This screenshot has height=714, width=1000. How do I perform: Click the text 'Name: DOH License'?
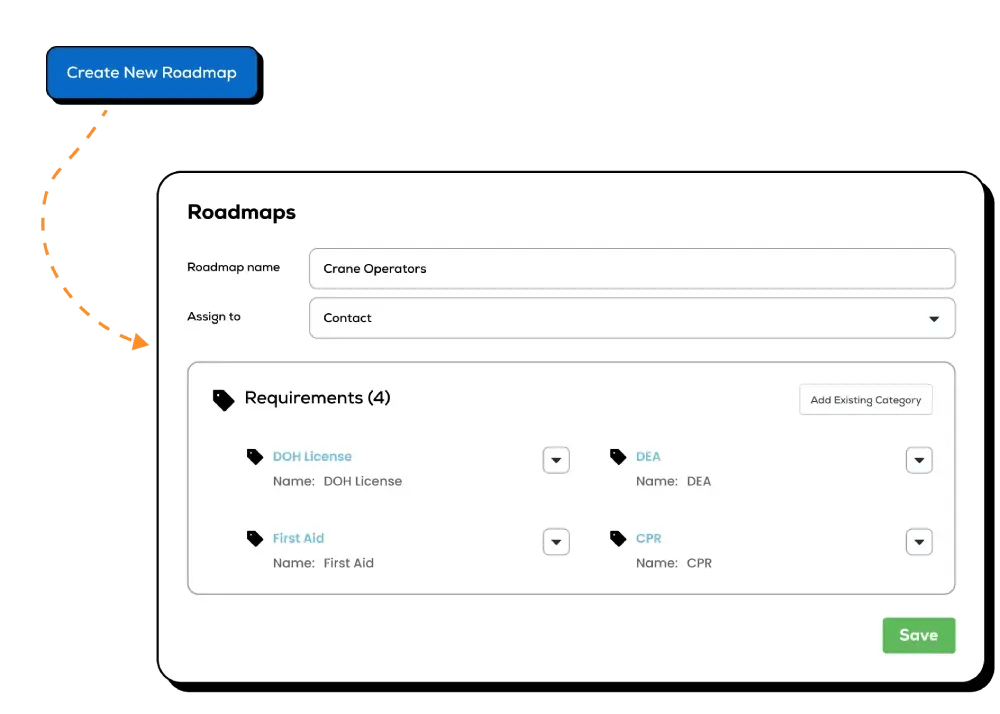tap(337, 481)
